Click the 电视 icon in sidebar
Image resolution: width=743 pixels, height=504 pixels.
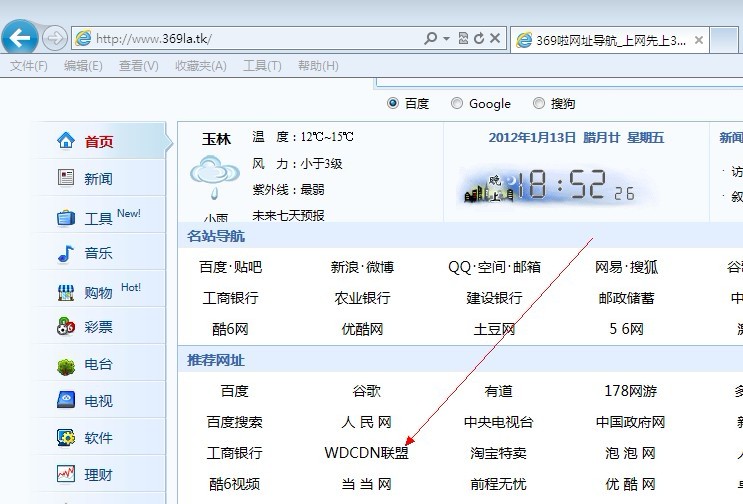click(x=66, y=400)
